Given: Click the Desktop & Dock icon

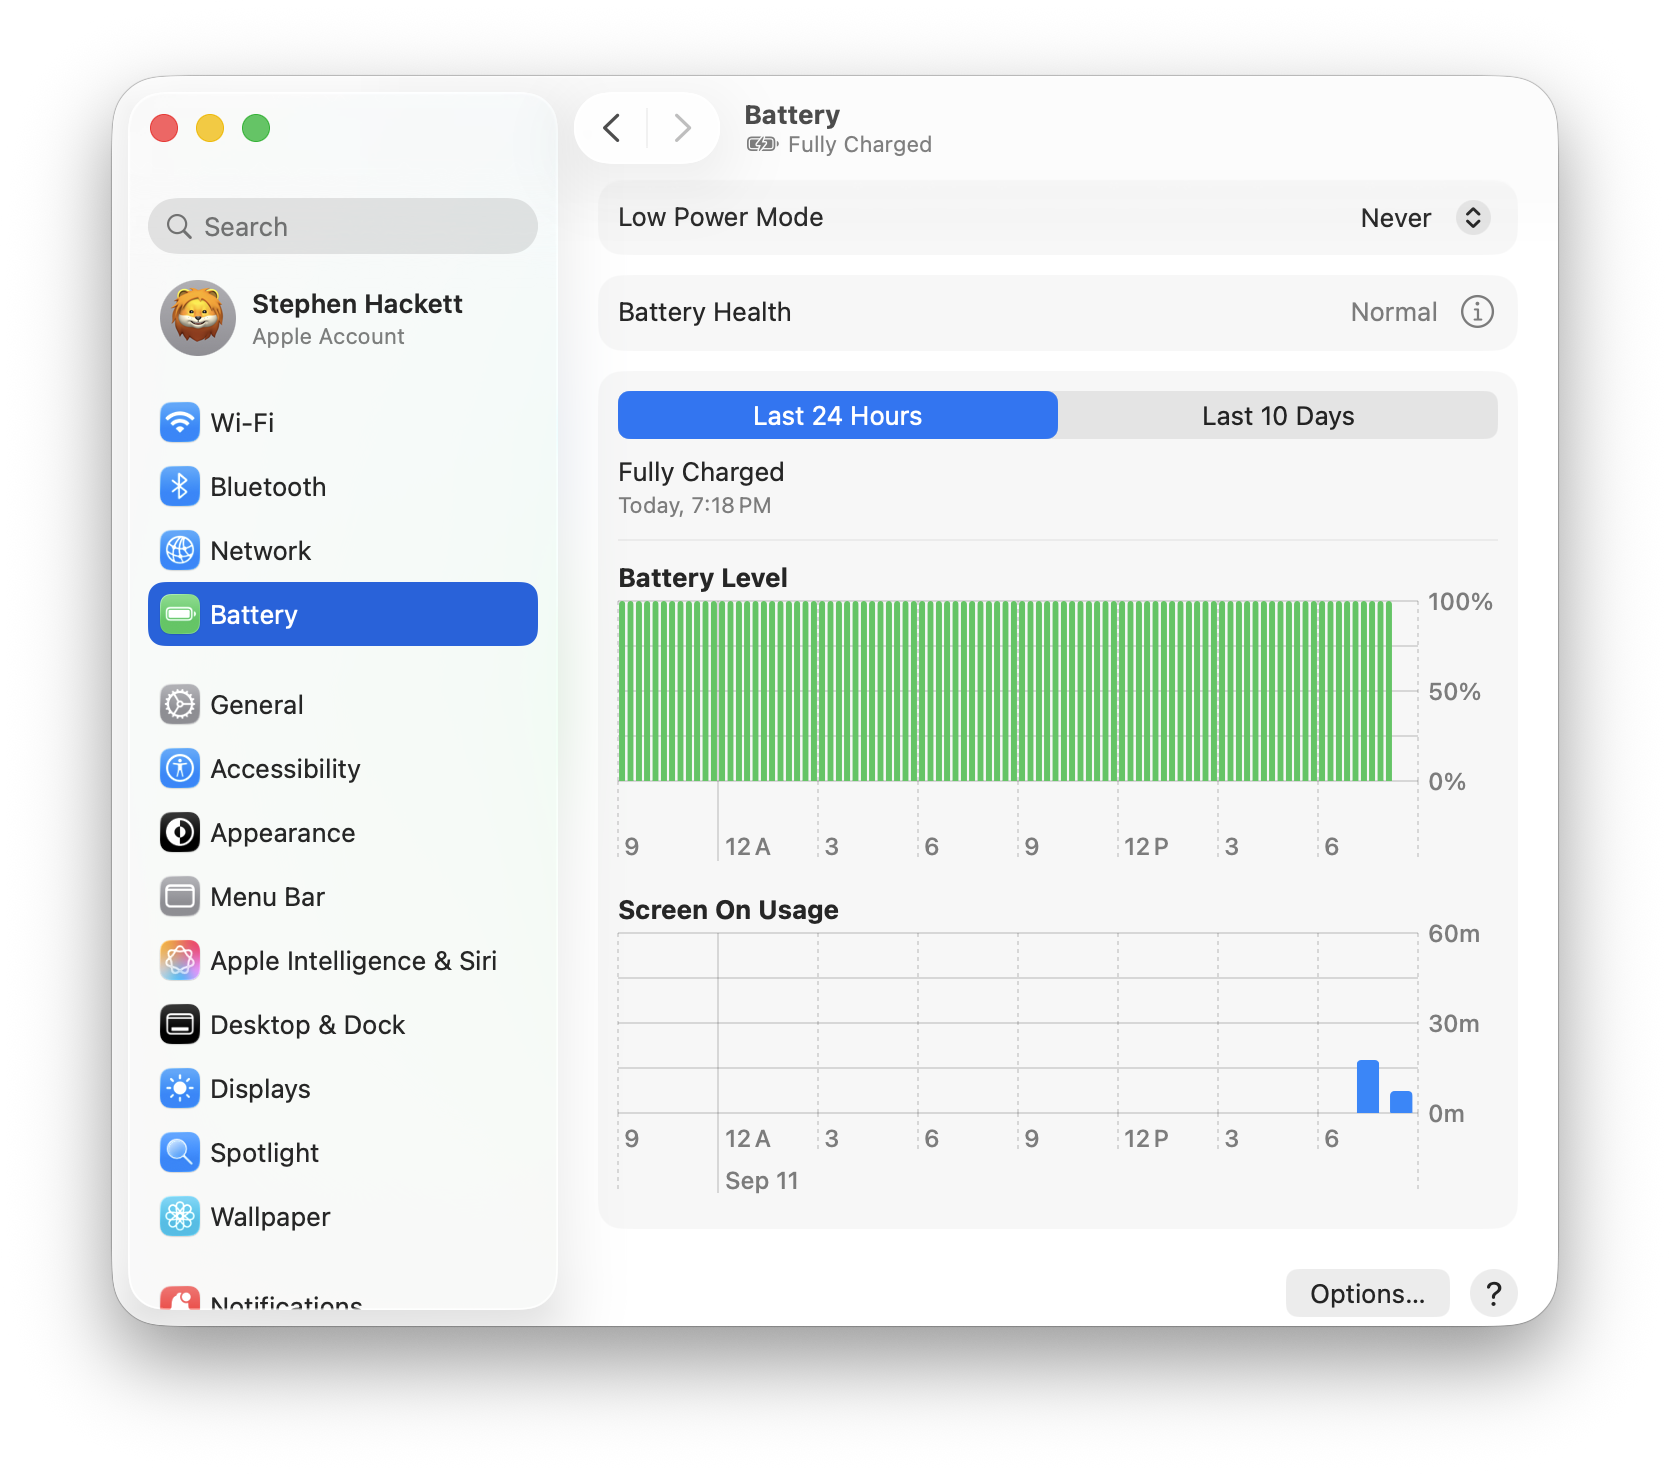Looking at the screenshot, I should point(180,1024).
